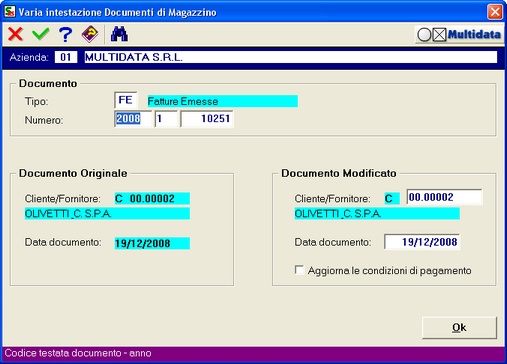Click original date 19/12/2008 in cyan
The height and width of the screenshot is (364, 507).
click(152, 243)
